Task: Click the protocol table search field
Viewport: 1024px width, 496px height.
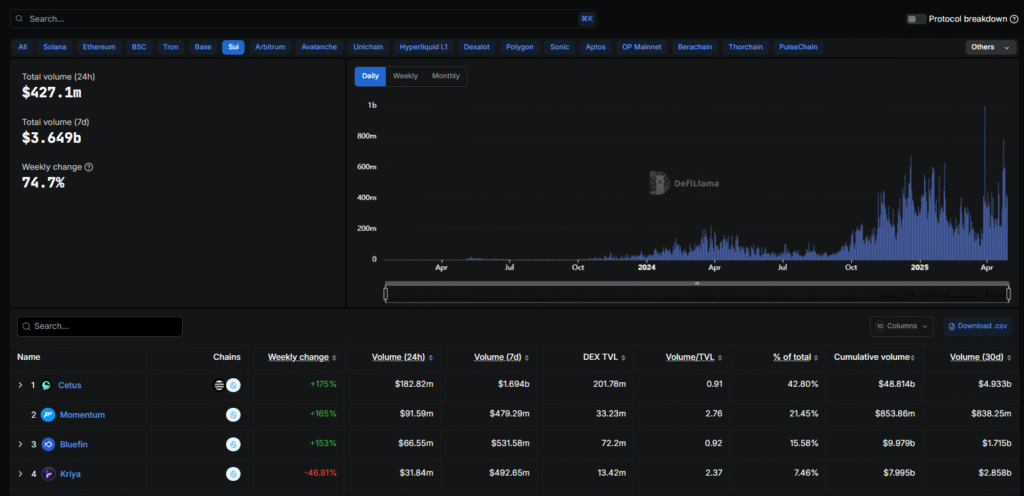Action: coord(100,326)
